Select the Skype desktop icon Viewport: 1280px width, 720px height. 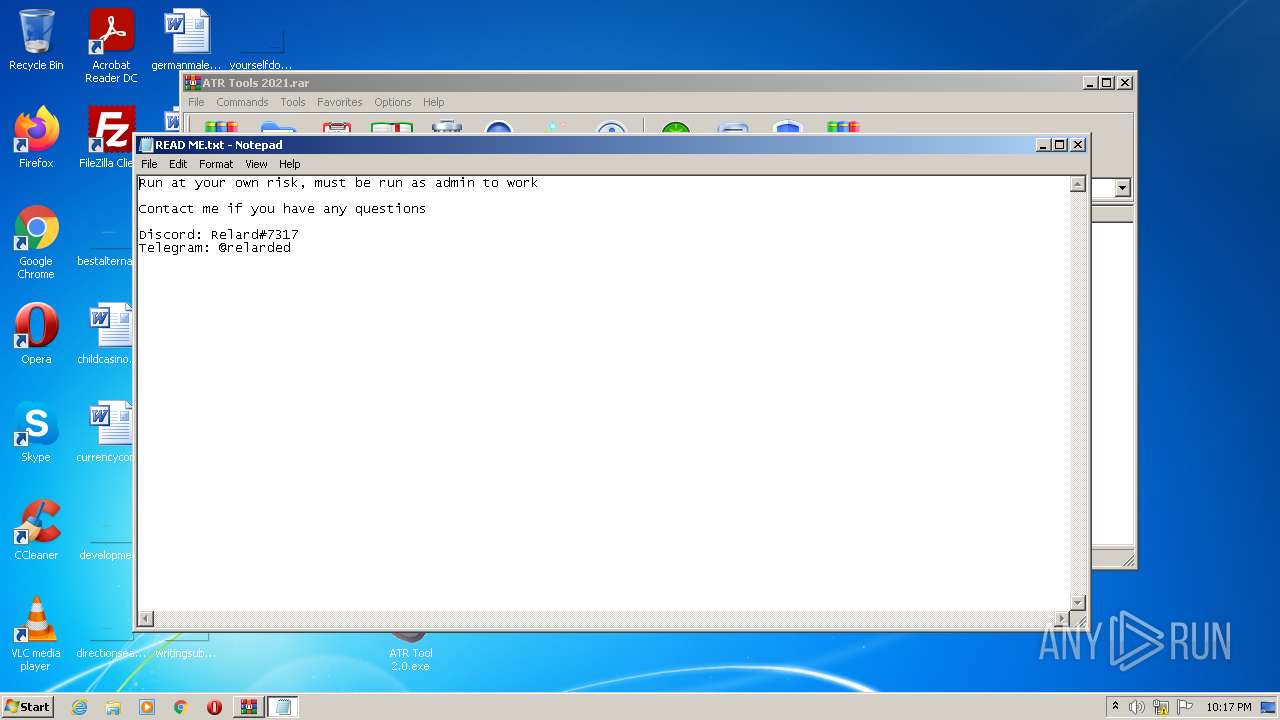pyautogui.click(x=36, y=432)
